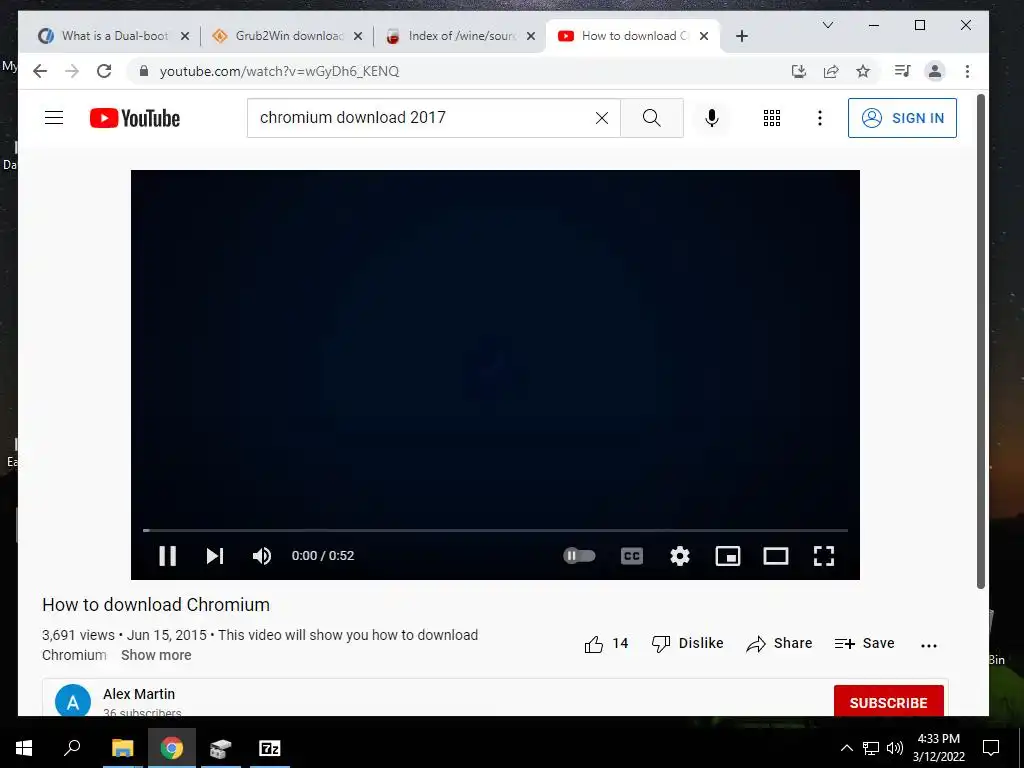Open YouTube guide hamburger menu
Image resolution: width=1024 pixels, height=768 pixels.
(x=54, y=118)
